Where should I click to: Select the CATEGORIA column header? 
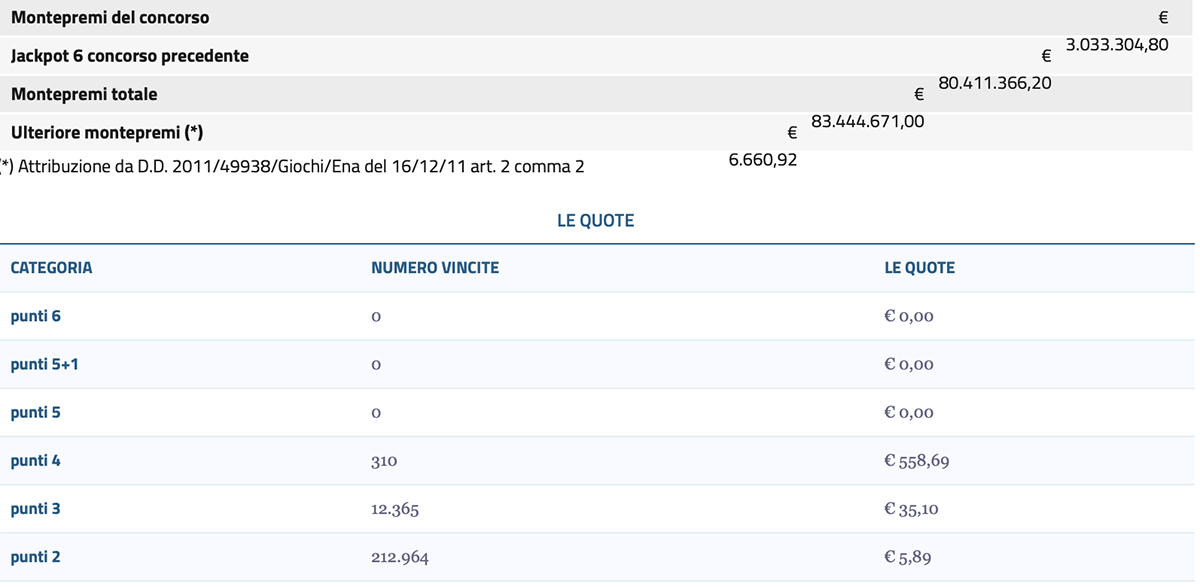pos(51,268)
